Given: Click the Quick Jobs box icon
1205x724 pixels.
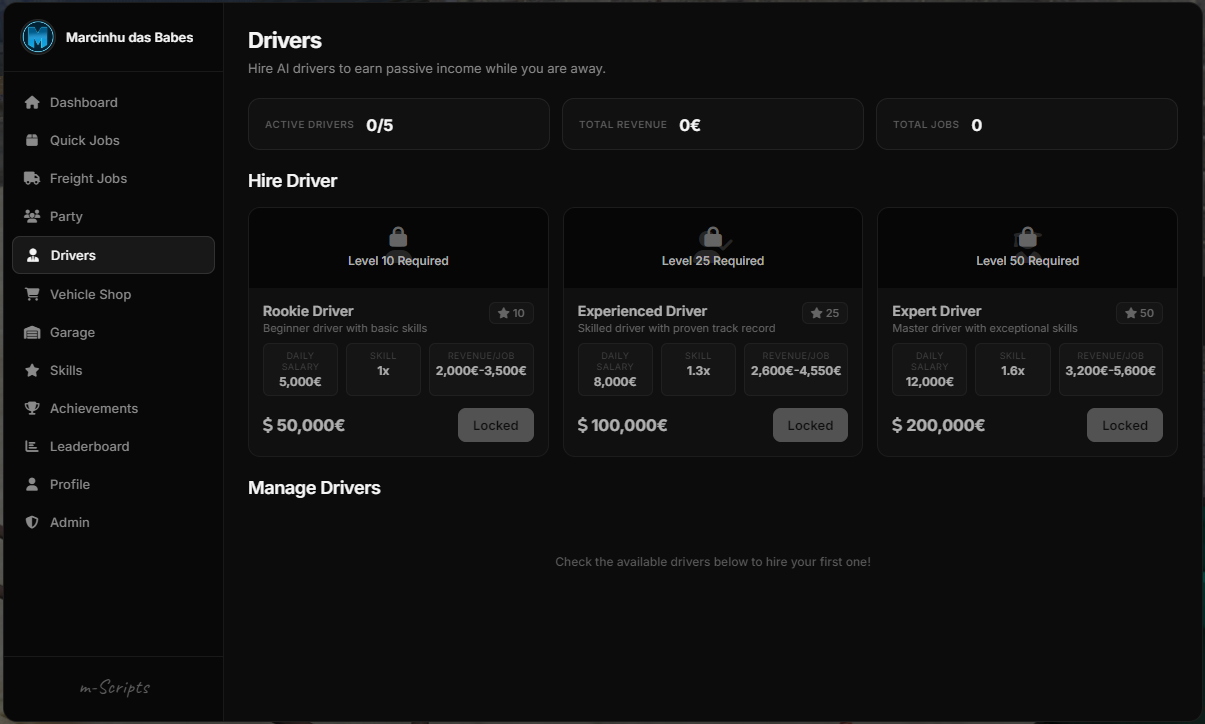Looking at the screenshot, I should (x=32, y=140).
